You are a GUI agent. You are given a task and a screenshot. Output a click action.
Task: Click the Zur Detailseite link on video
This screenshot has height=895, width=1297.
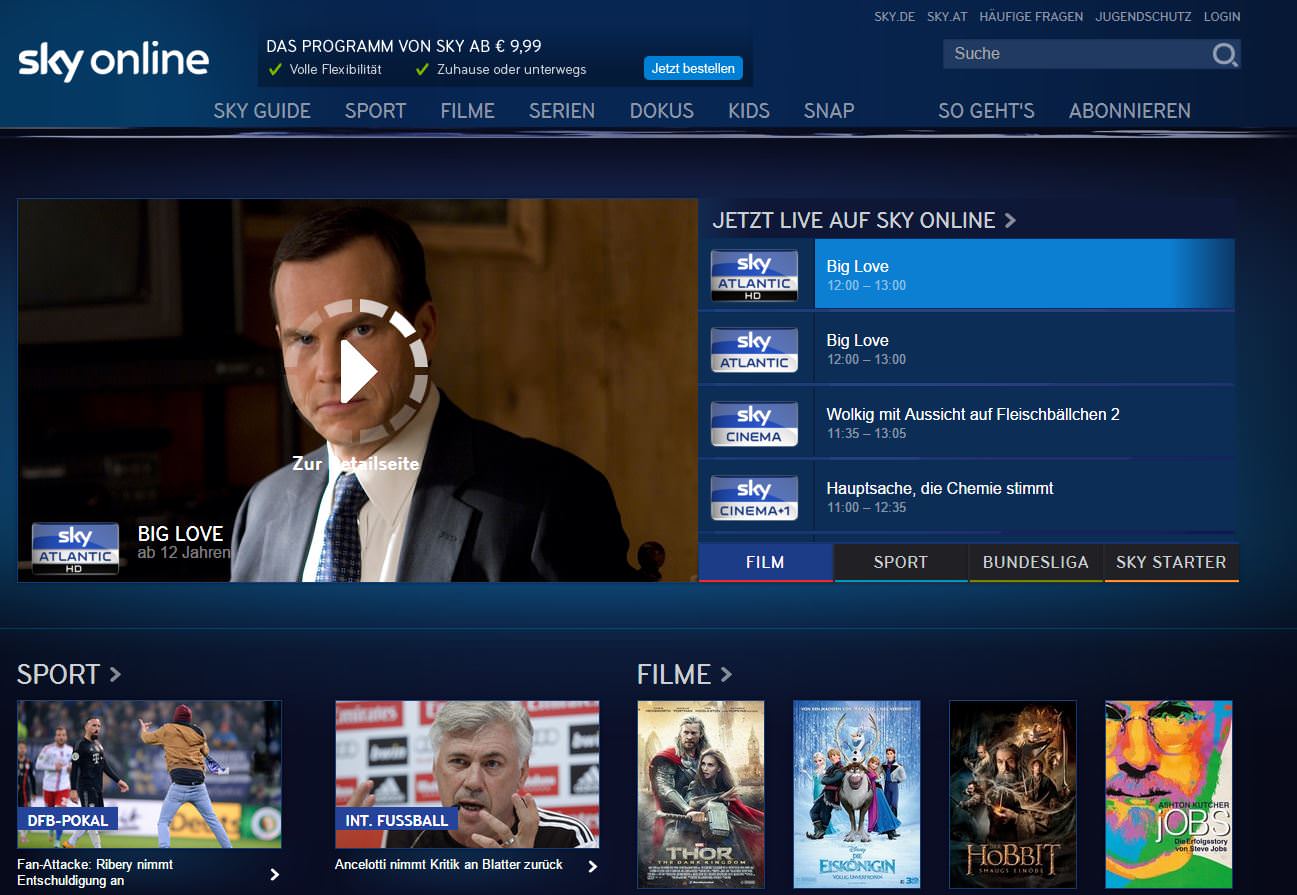coord(356,464)
